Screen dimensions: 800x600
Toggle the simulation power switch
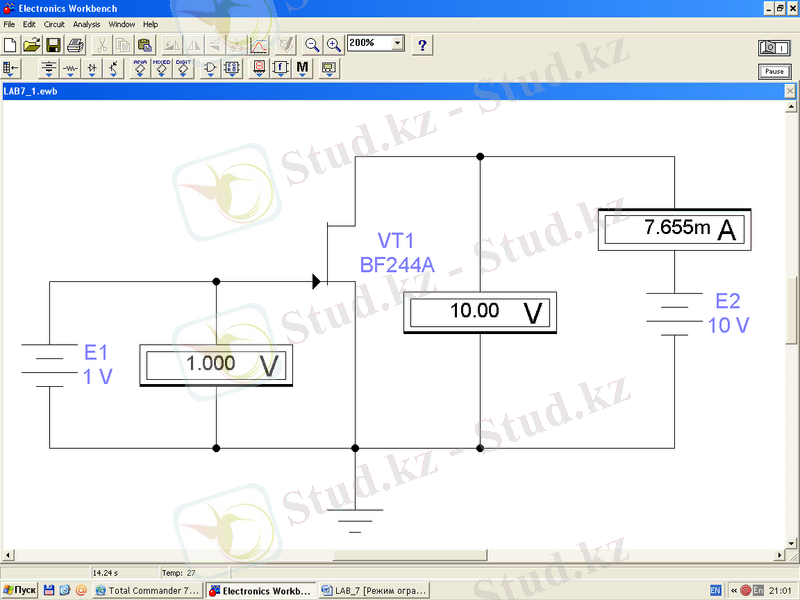[773, 47]
